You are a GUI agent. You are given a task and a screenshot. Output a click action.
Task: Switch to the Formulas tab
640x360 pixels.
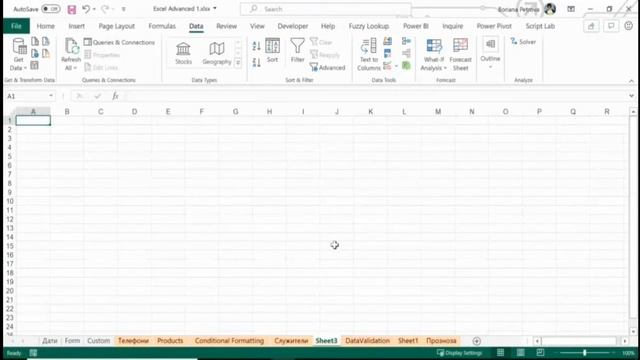point(162,26)
